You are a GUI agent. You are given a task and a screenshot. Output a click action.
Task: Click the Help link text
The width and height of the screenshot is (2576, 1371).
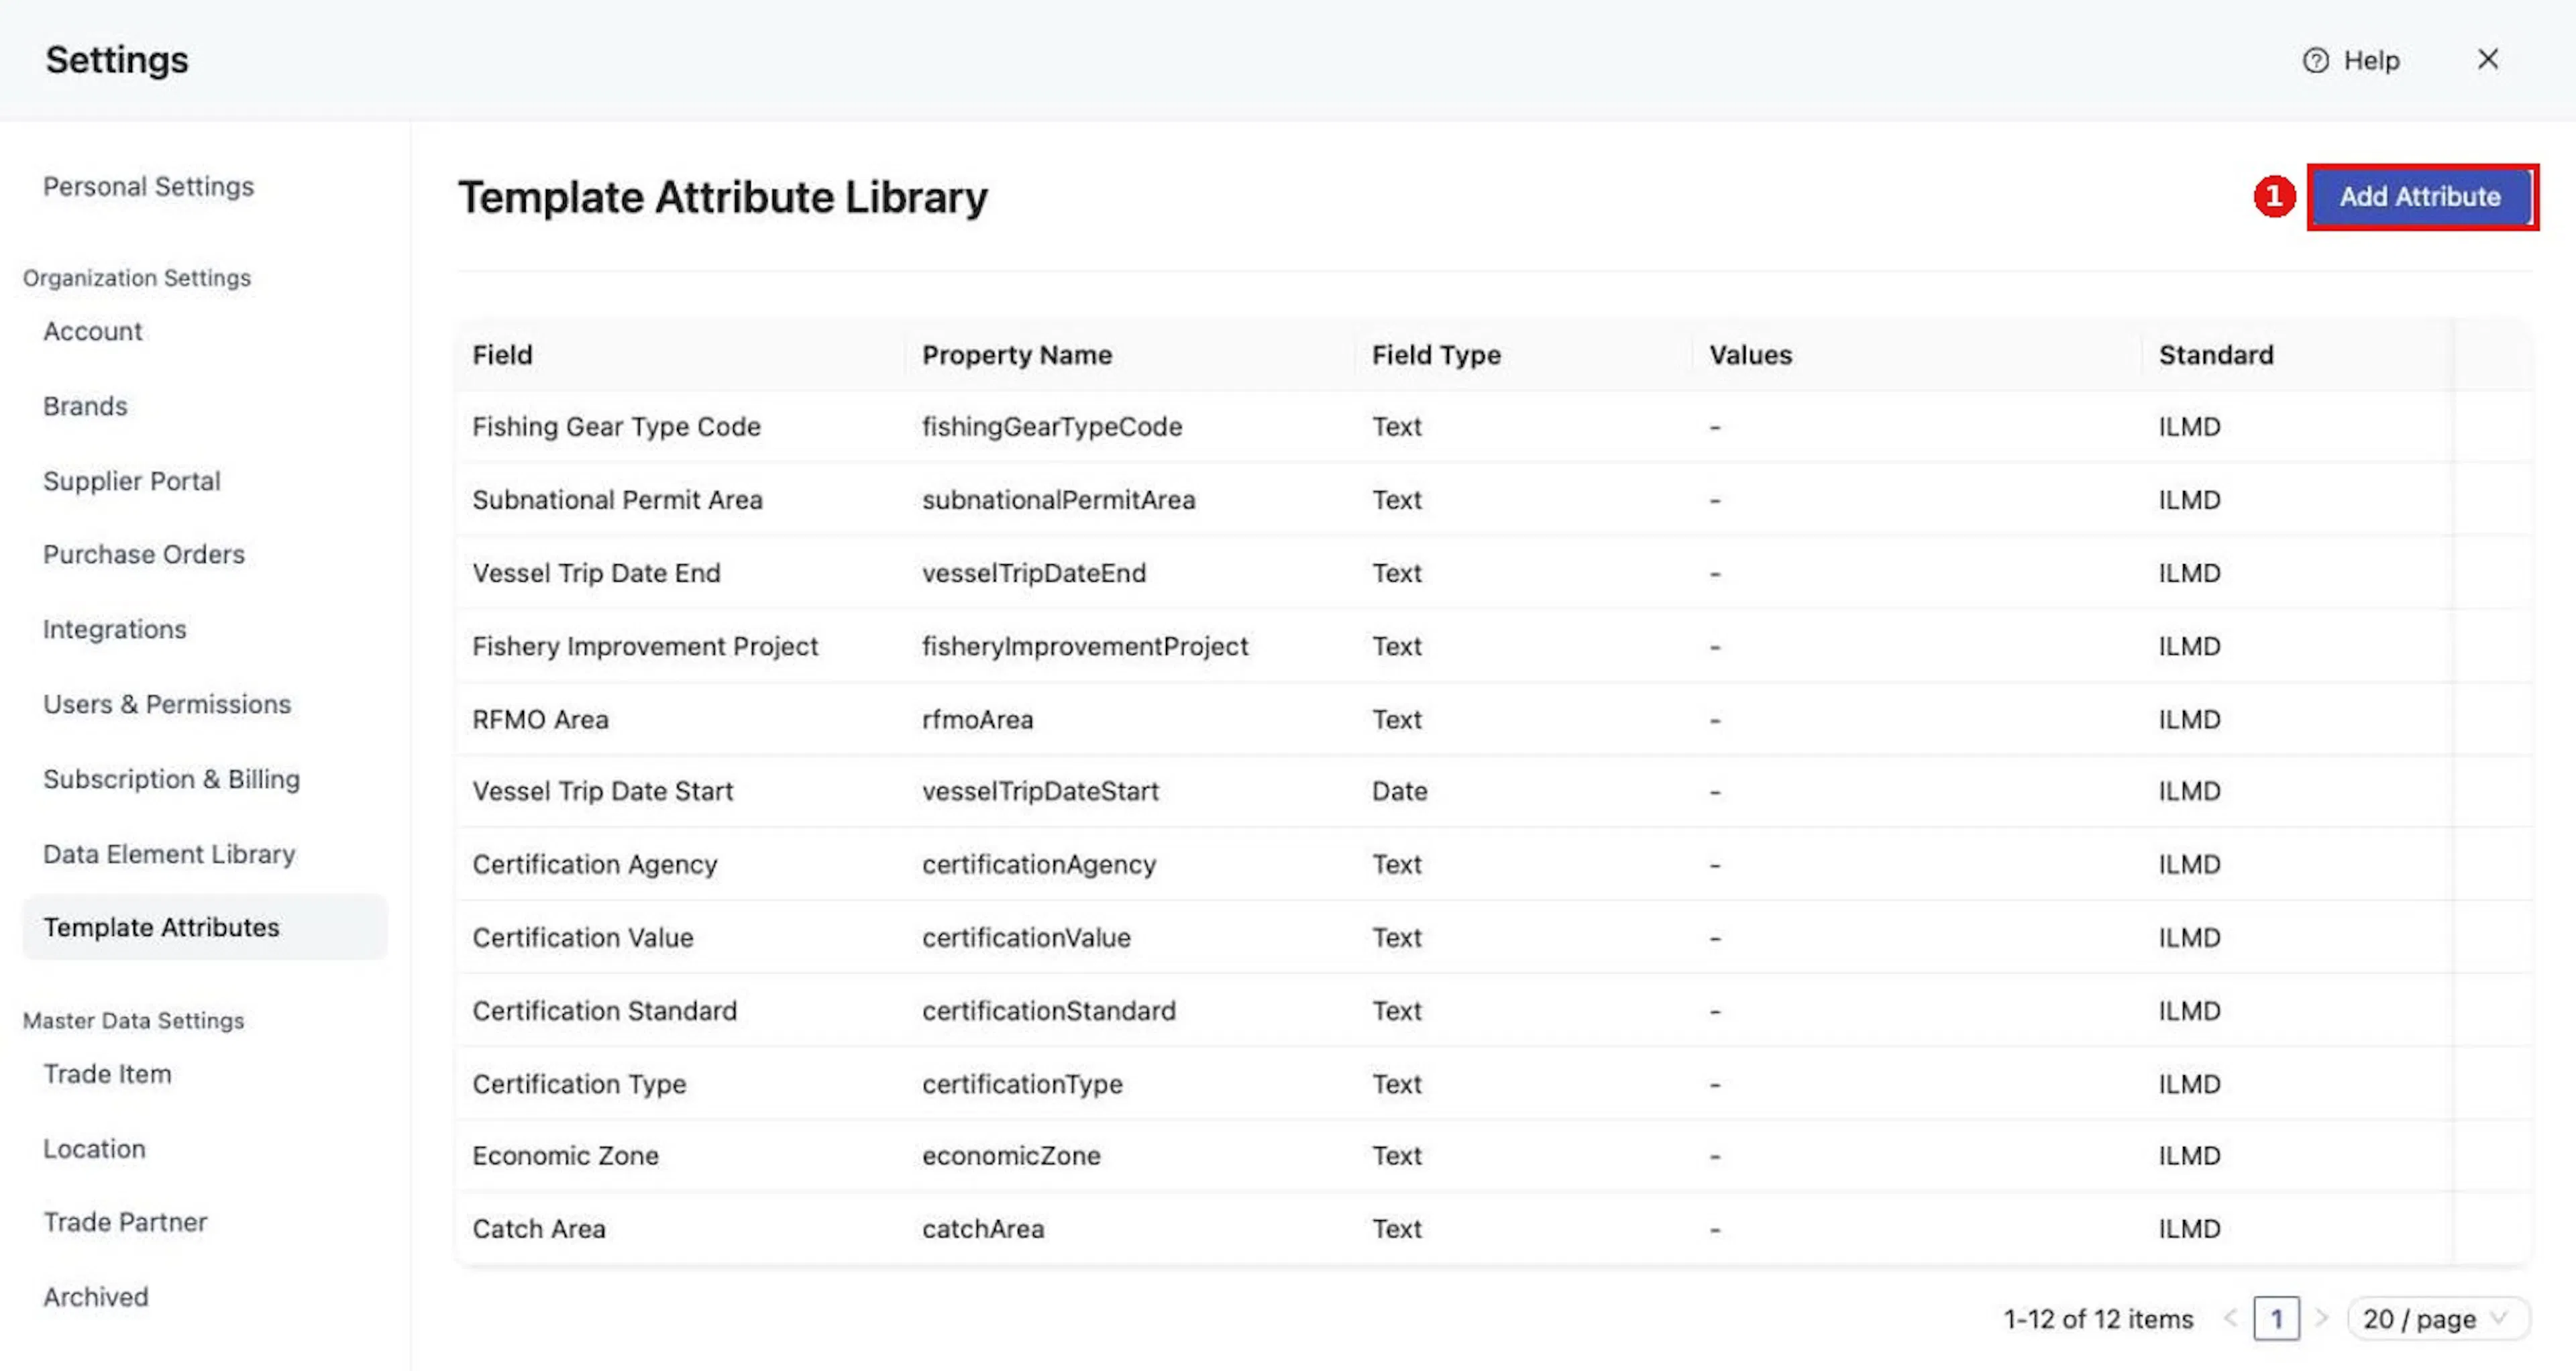click(2371, 61)
